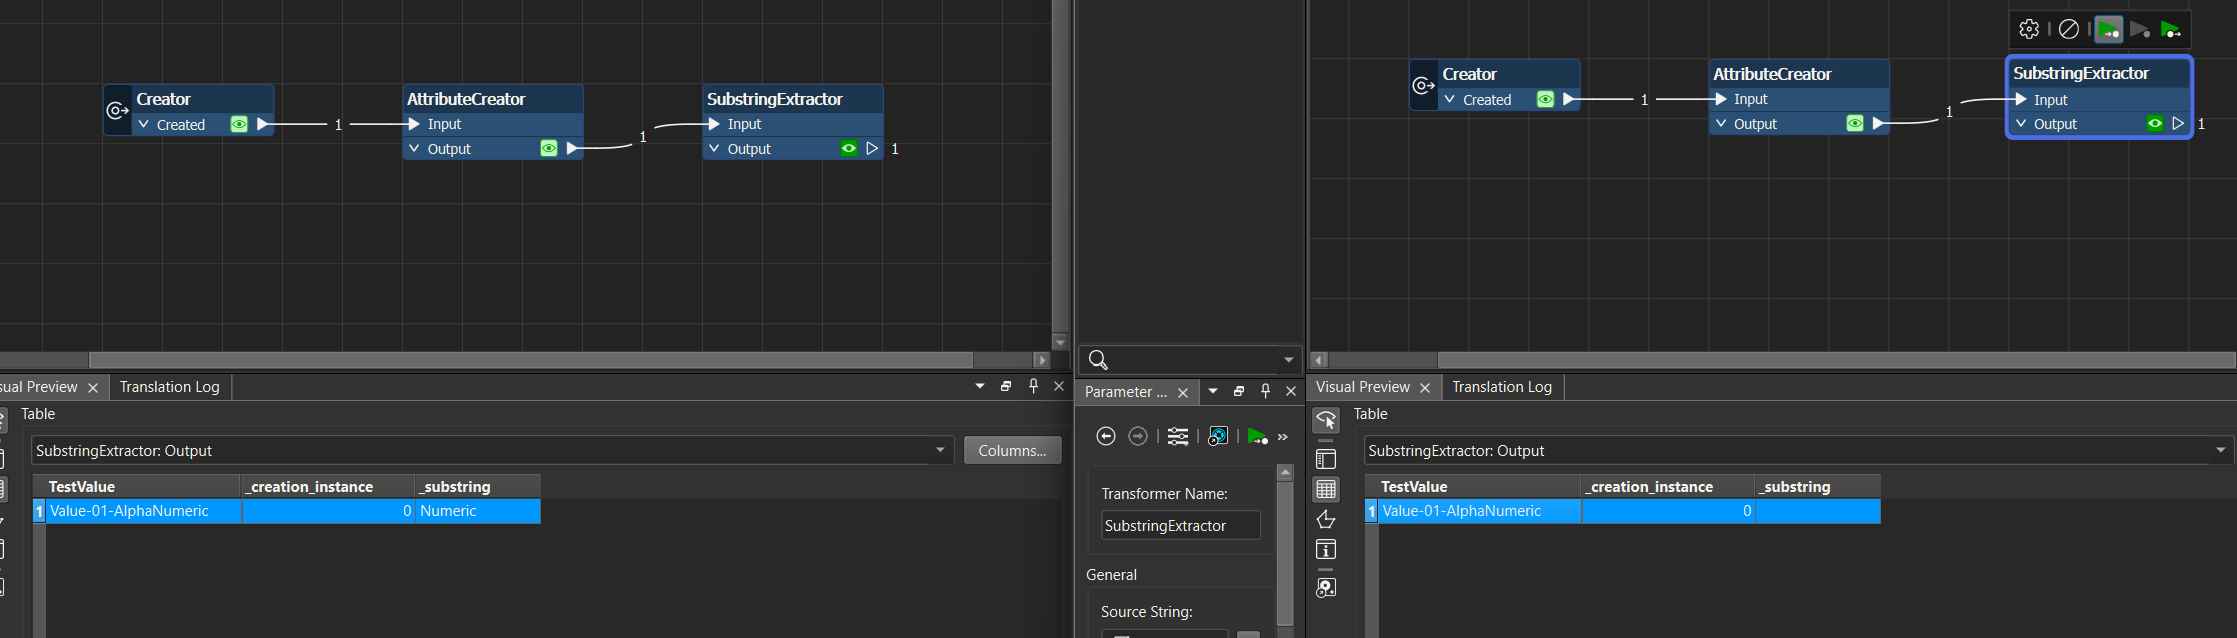Show more Parameter Editor toolbar items
Image resolution: width=2237 pixels, height=638 pixels.
tap(1283, 437)
